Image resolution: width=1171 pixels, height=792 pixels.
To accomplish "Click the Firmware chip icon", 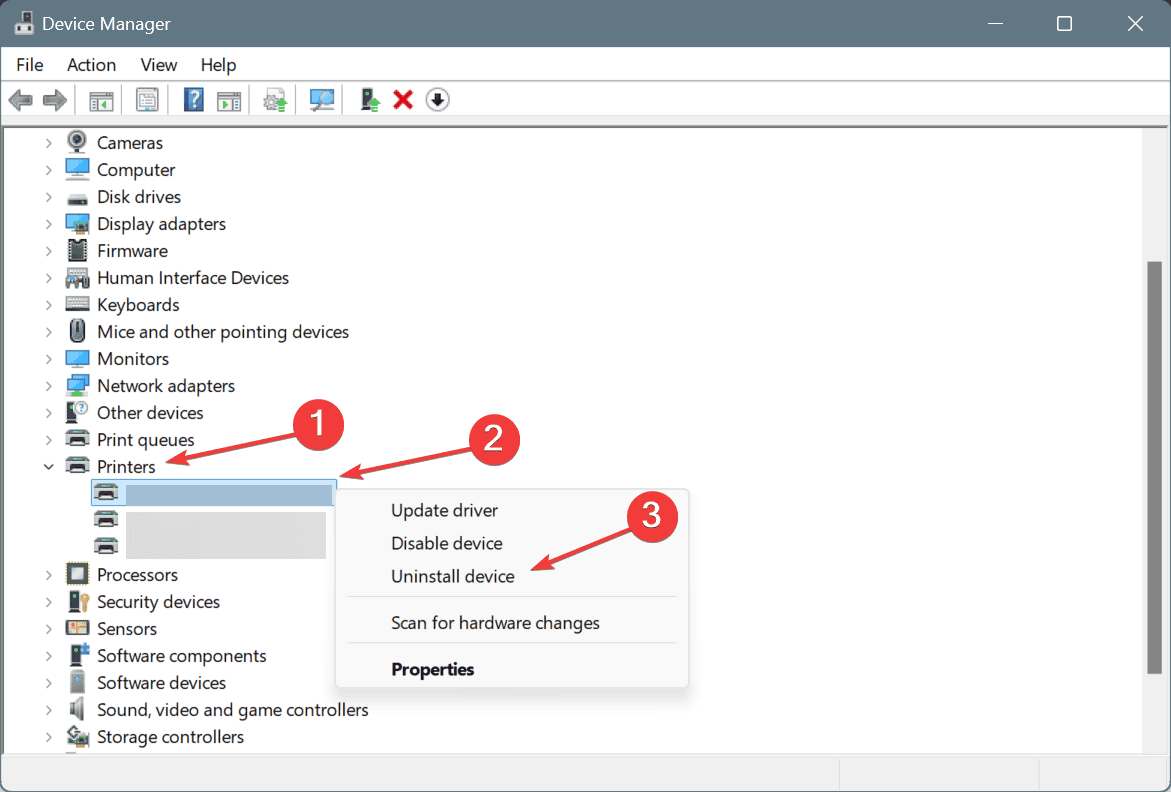I will (77, 250).
